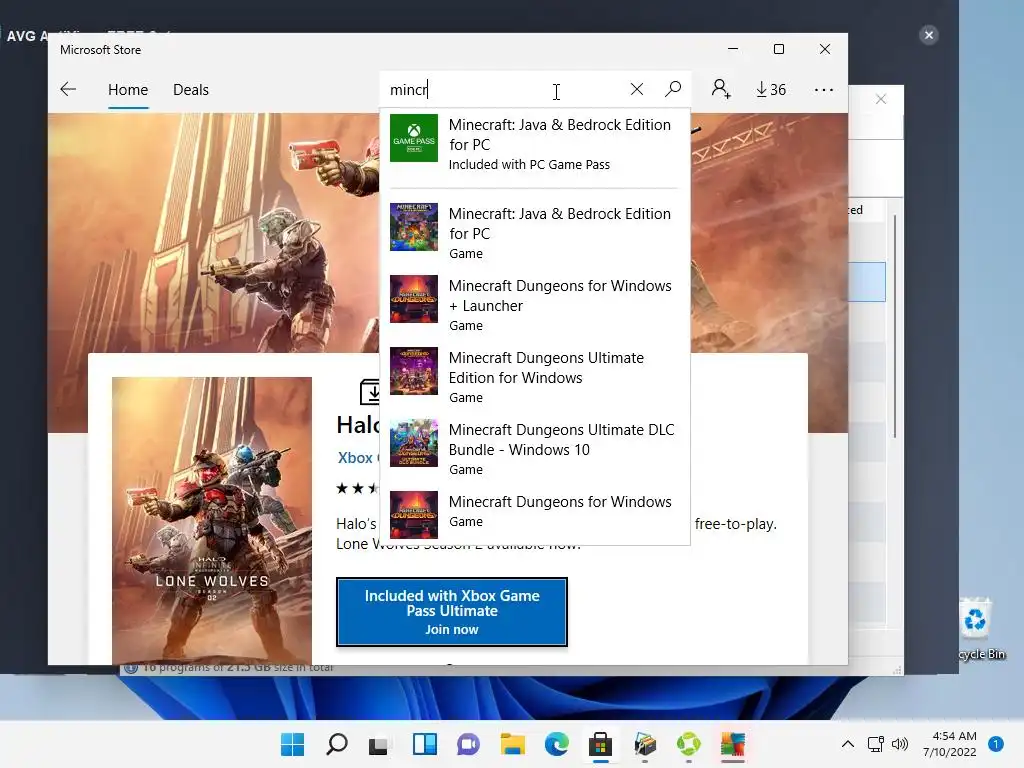The width and height of the screenshot is (1024, 768).
Task: Open the volume icon in the tray
Action: [900, 744]
